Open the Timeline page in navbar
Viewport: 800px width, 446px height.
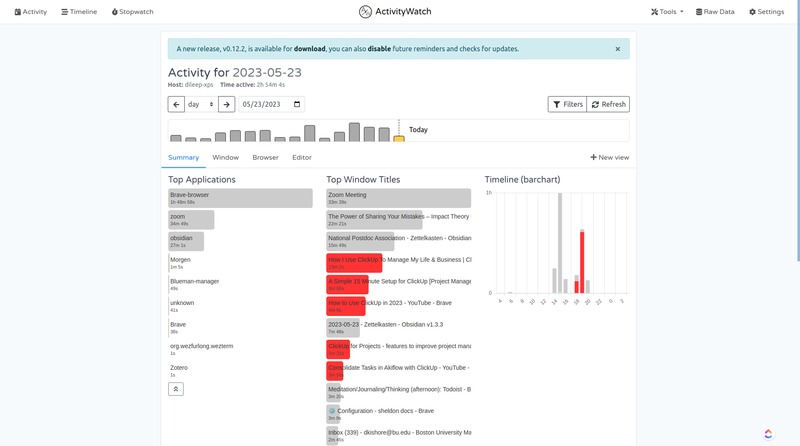[x=79, y=12]
